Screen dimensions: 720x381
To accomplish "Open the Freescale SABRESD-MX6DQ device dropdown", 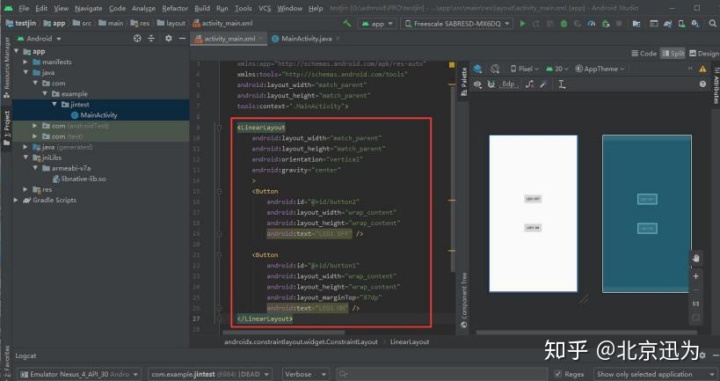I will coord(456,23).
